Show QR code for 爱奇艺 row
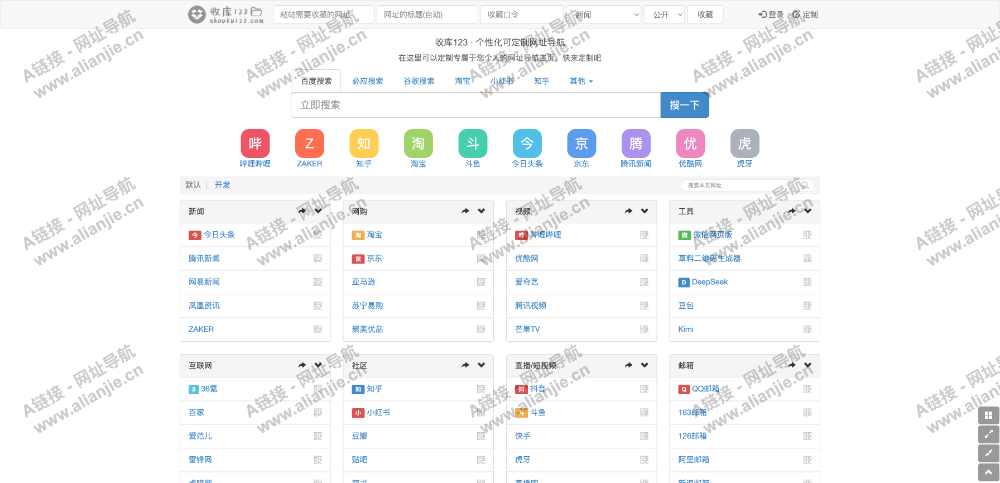This screenshot has width=1000, height=483. [644, 282]
